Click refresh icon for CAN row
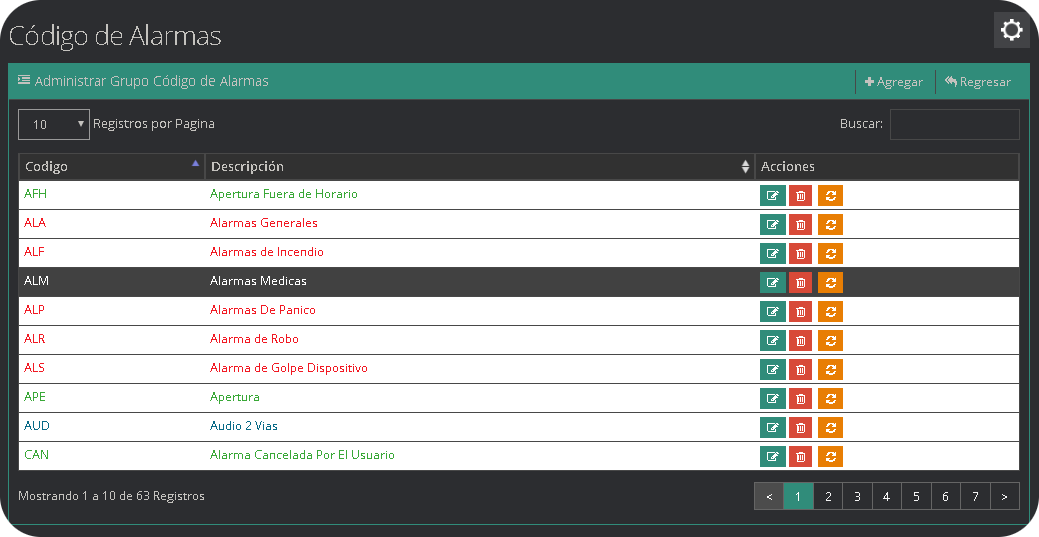This screenshot has width=1039, height=537. coord(830,457)
